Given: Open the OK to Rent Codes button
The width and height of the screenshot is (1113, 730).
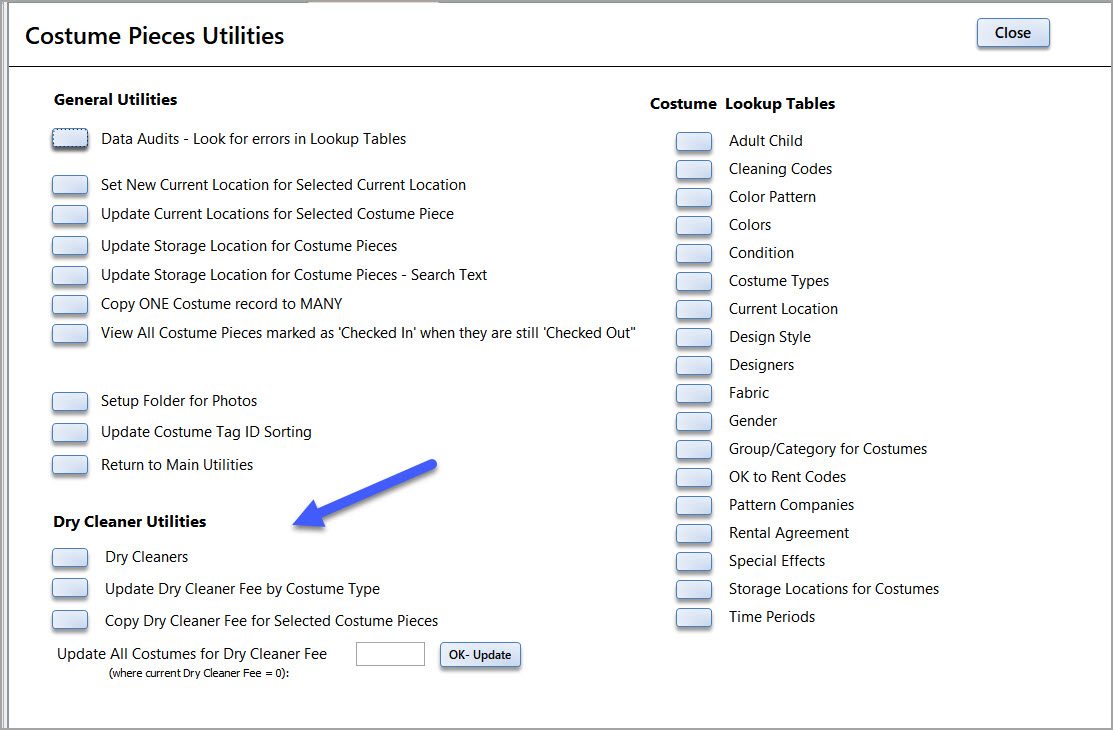Looking at the screenshot, I should coord(693,477).
